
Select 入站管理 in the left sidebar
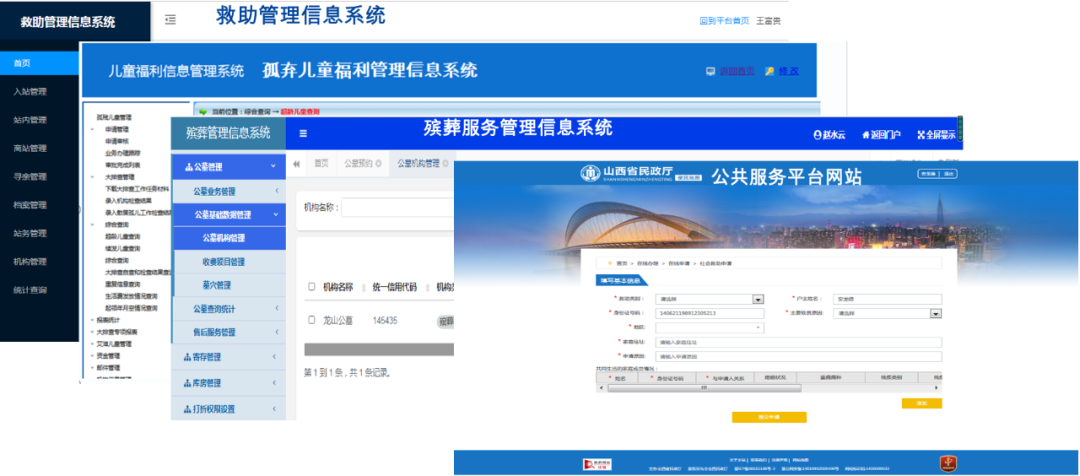(x=30, y=92)
